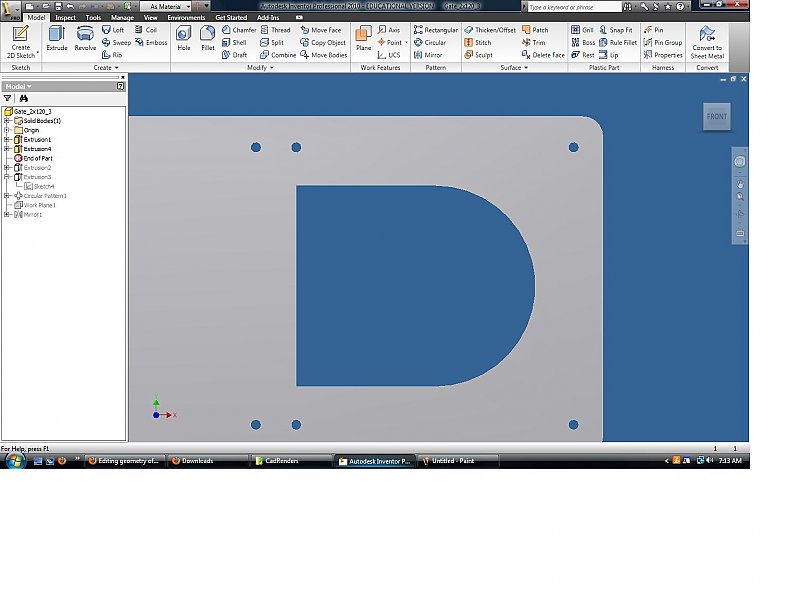Switch to the Inspect ribbon tab
Image resolution: width=800 pixels, height=600 pixels.
[x=65, y=17]
